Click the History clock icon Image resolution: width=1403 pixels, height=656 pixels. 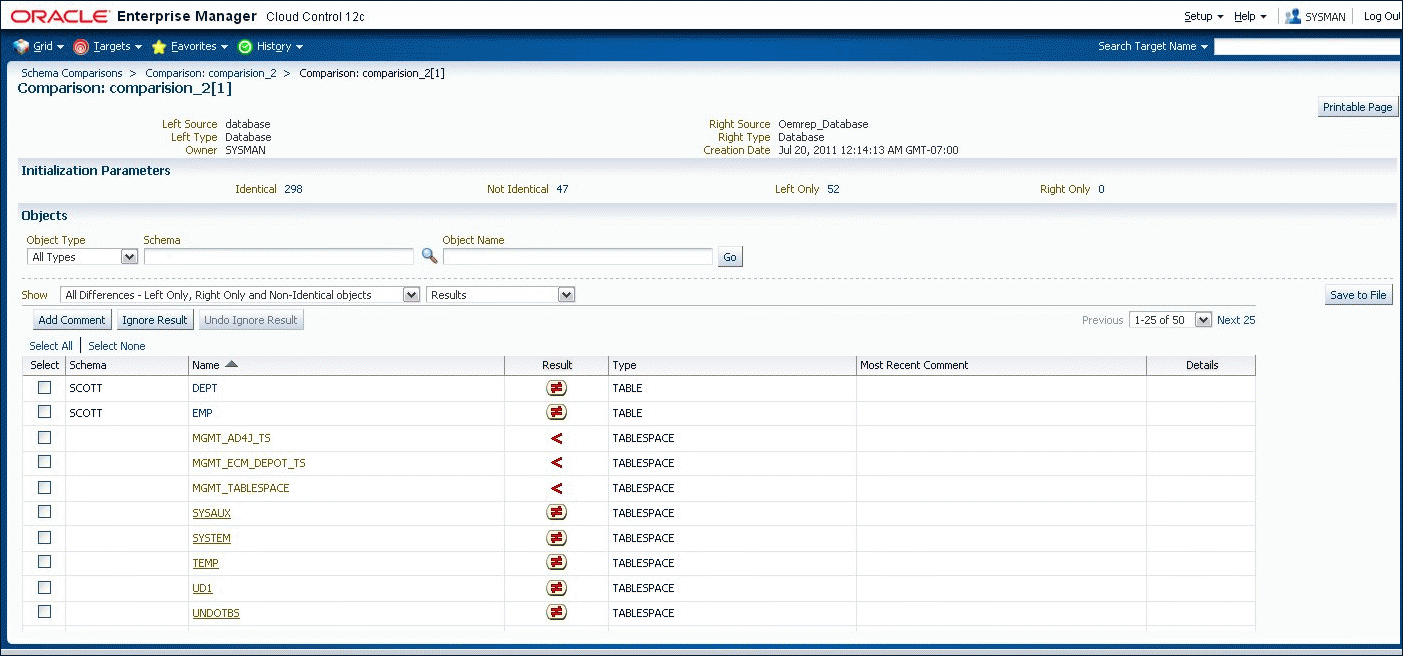coord(245,46)
